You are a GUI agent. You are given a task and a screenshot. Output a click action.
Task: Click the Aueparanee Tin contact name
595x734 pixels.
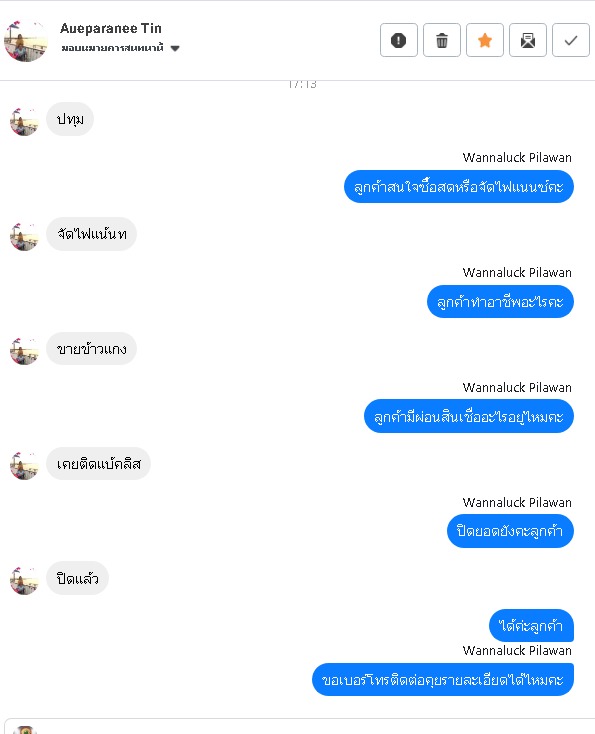pos(110,29)
